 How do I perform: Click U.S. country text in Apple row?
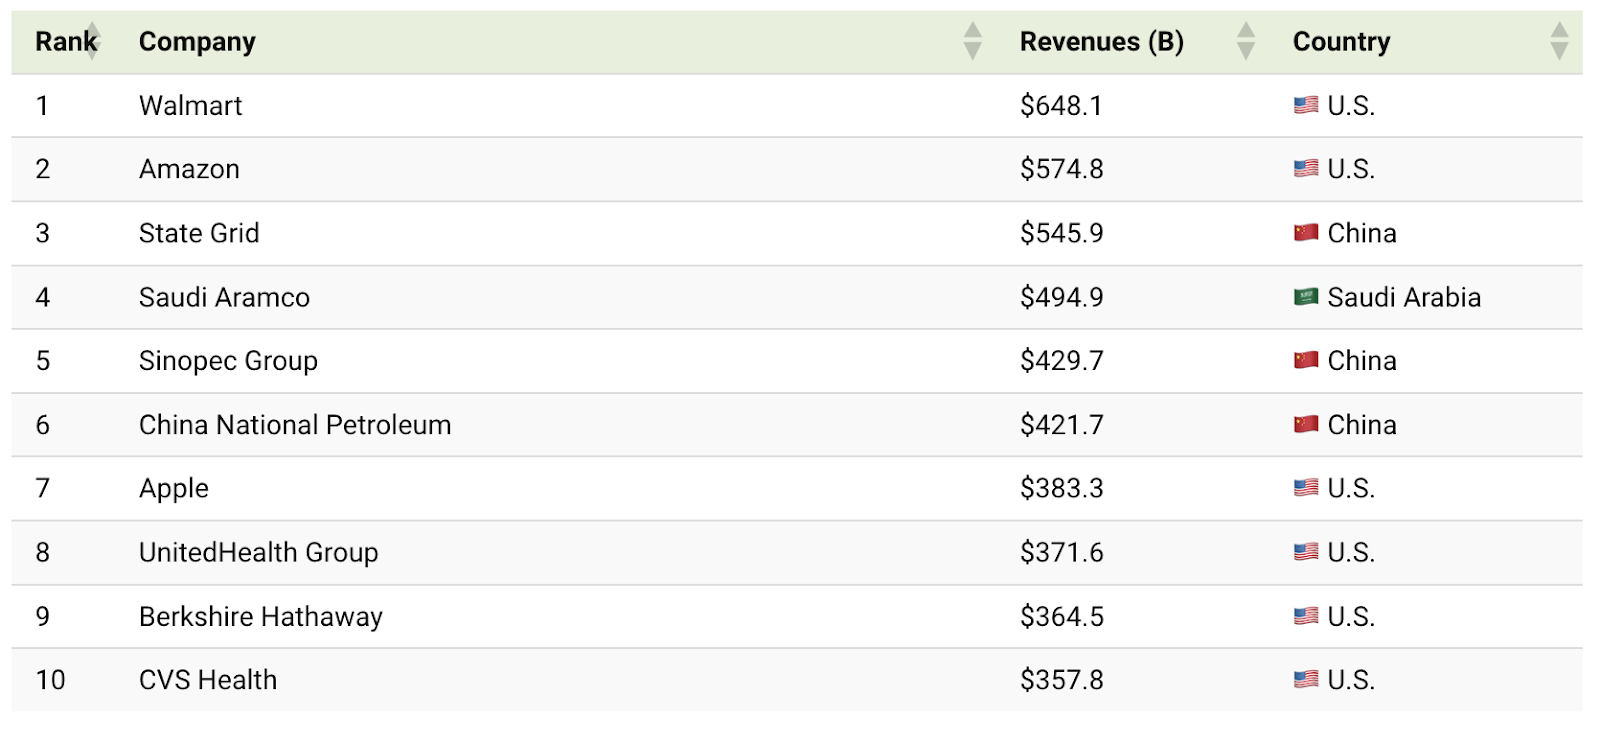tap(1351, 488)
